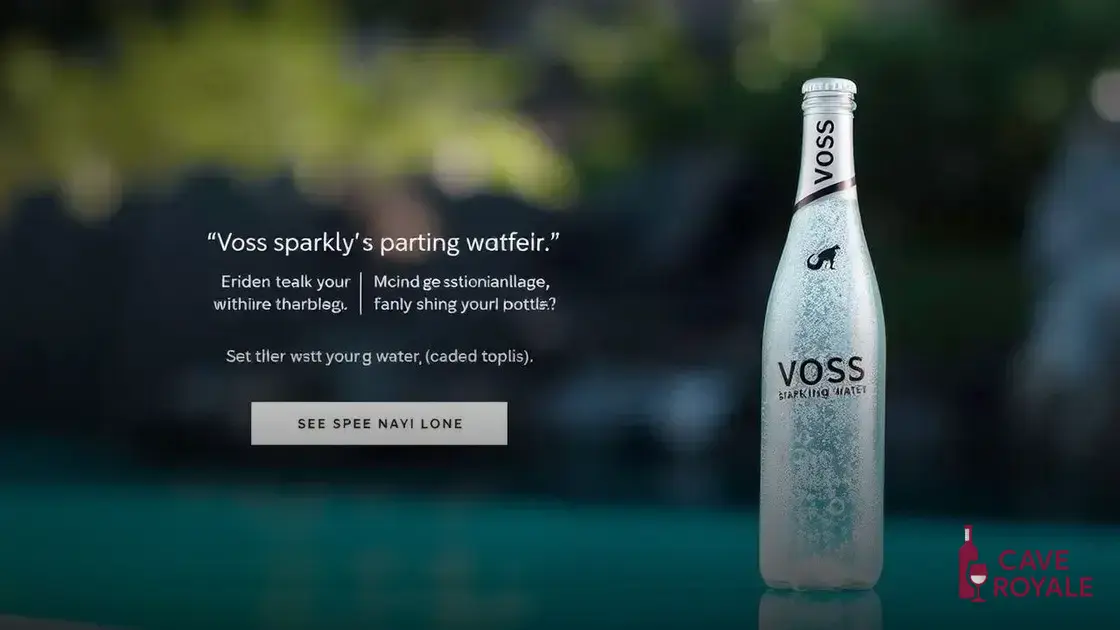Click the "Eriden tealk your" text line

click(285, 281)
